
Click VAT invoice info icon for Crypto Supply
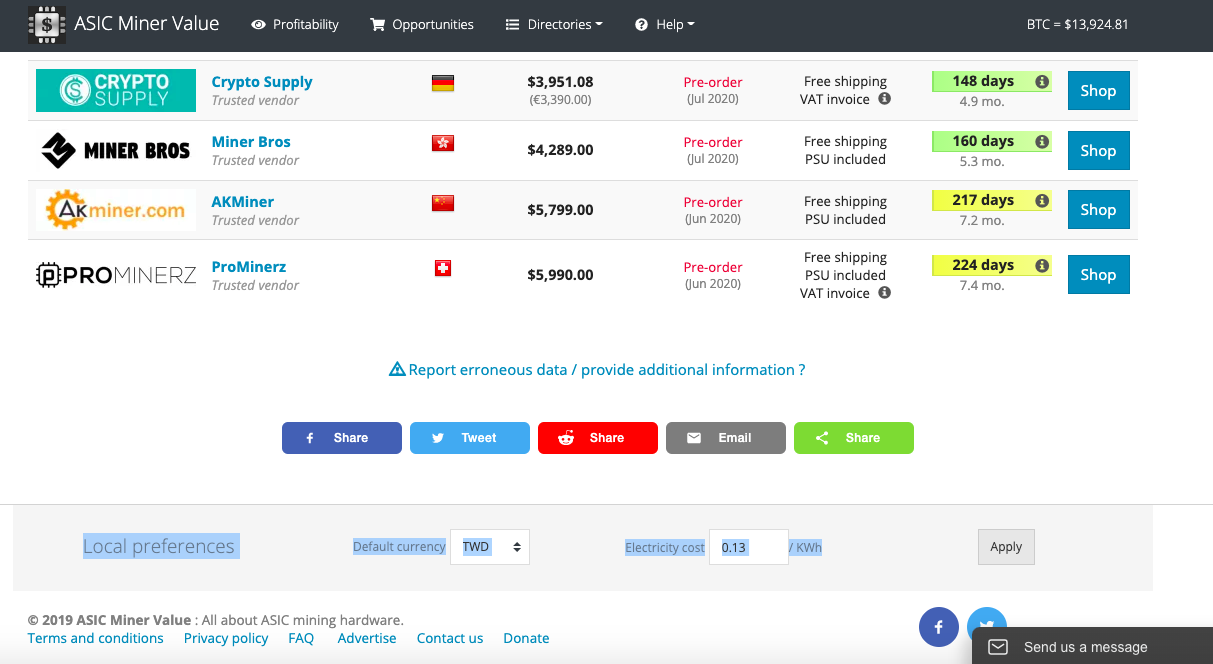pyautogui.click(x=884, y=99)
